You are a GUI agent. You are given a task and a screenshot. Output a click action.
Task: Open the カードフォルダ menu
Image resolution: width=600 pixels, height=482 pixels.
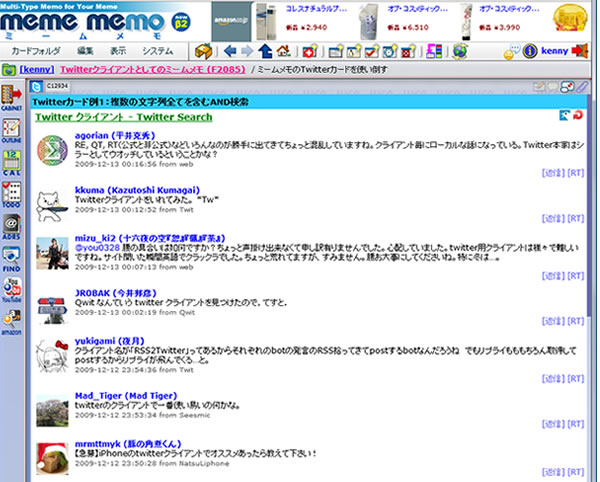36,51
